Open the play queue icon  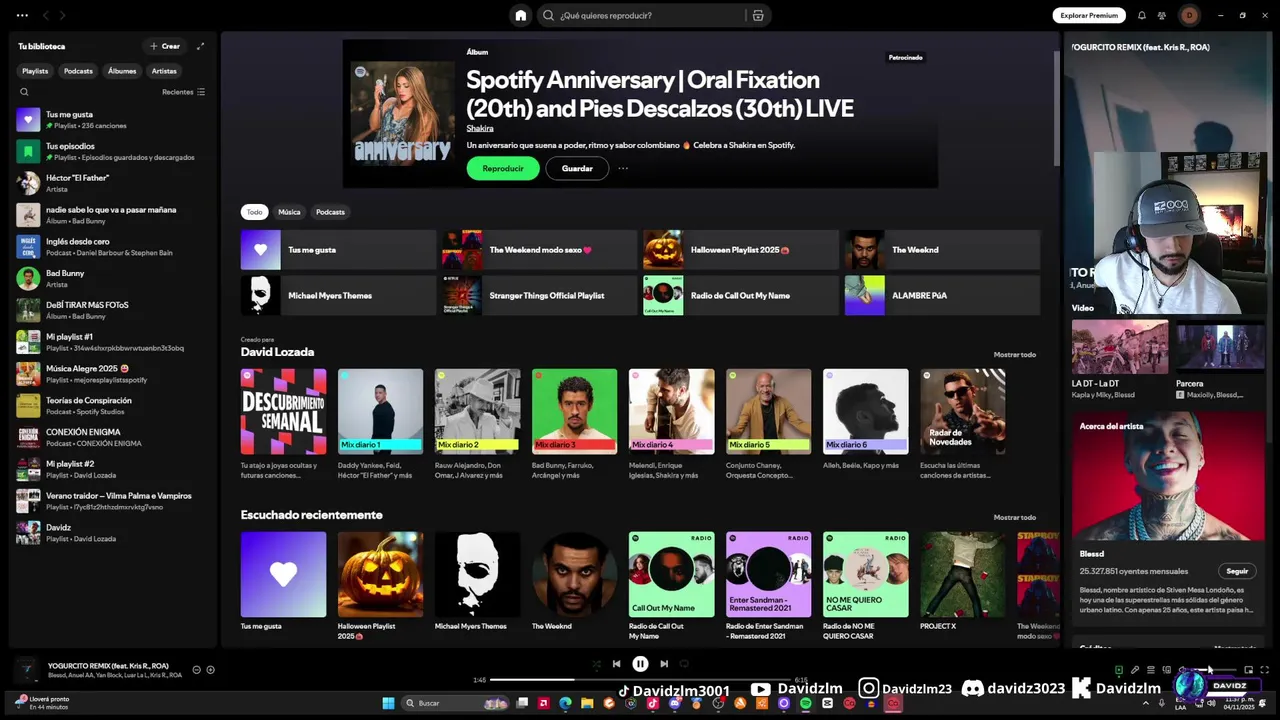click(1151, 670)
